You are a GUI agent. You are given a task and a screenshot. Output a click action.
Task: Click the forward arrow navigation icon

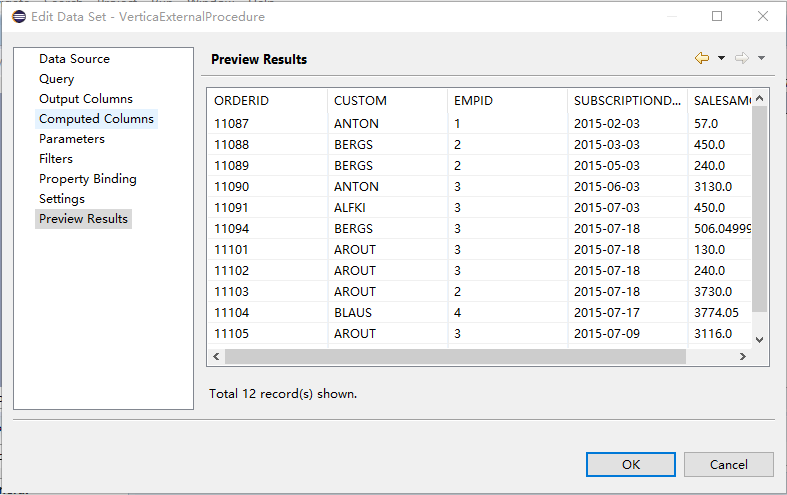(742, 59)
